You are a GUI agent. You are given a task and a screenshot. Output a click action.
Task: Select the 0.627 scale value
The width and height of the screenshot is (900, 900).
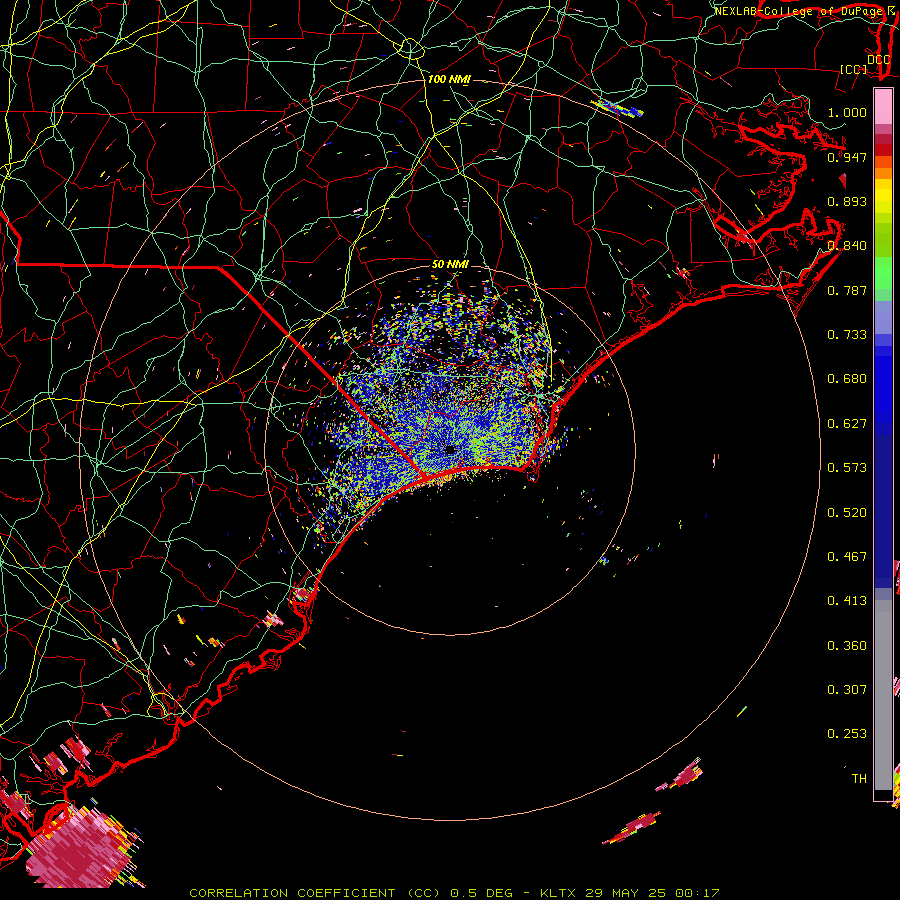click(847, 424)
